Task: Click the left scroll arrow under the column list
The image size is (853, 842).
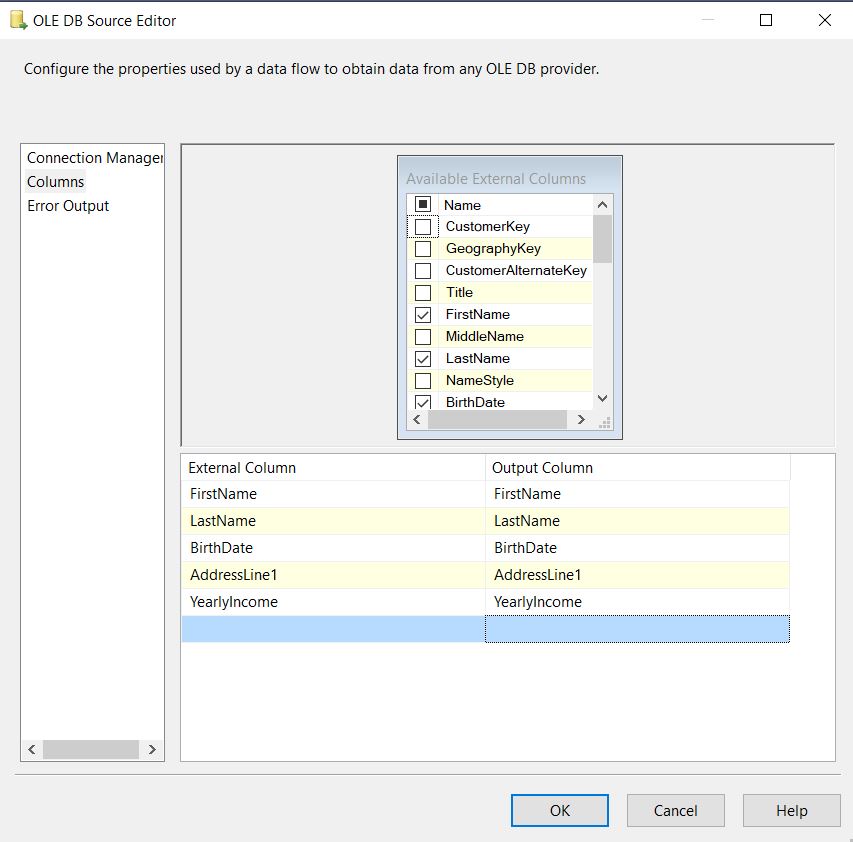Action: coord(417,419)
